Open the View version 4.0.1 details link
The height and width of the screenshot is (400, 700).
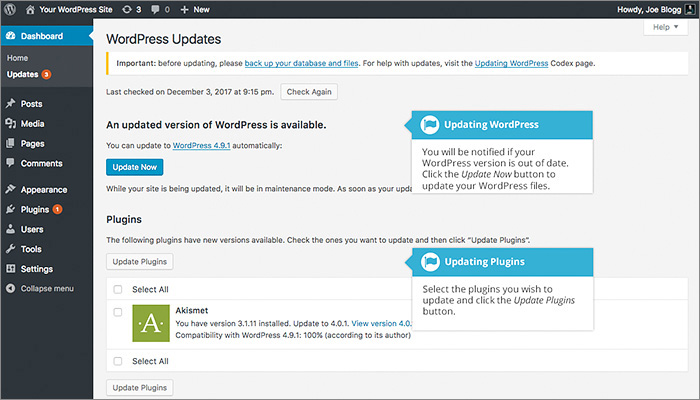[x=382, y=323]
